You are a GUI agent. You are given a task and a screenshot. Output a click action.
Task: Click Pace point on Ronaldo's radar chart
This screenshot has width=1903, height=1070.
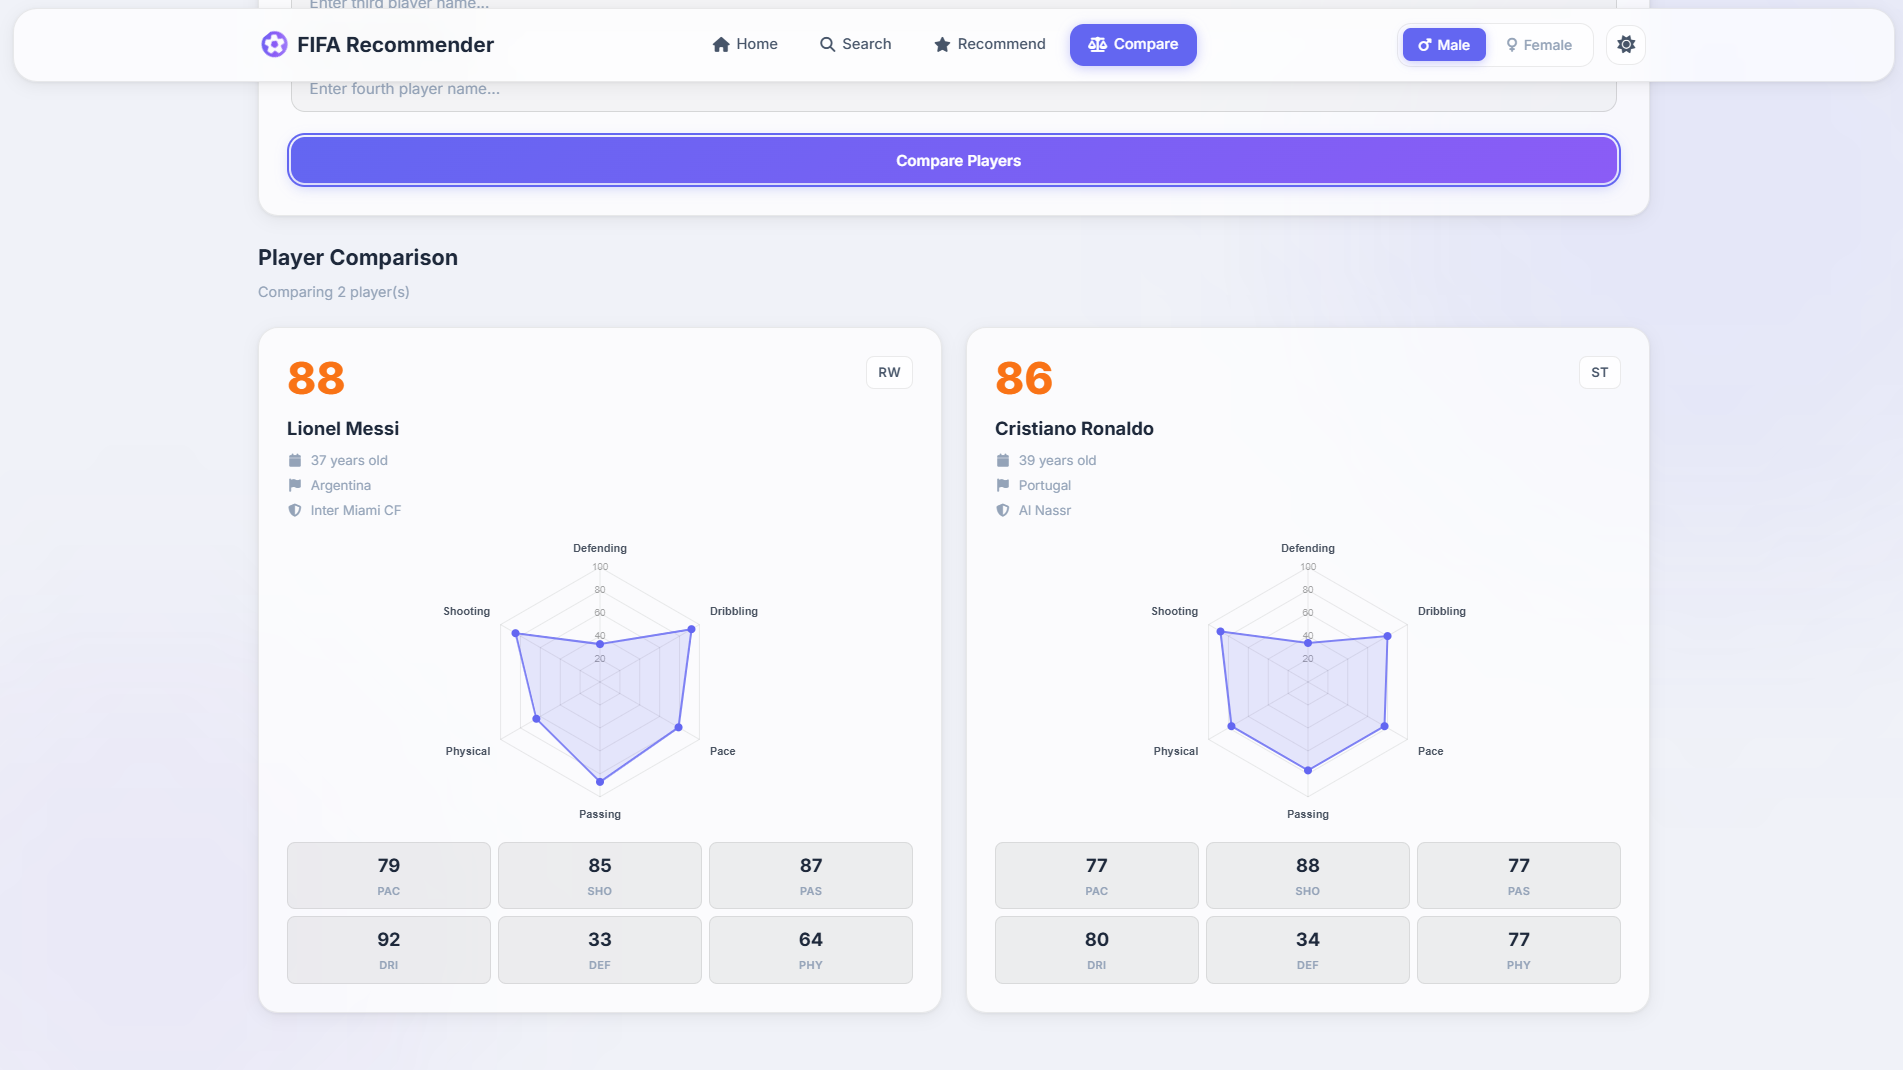tap(1385, 726)
